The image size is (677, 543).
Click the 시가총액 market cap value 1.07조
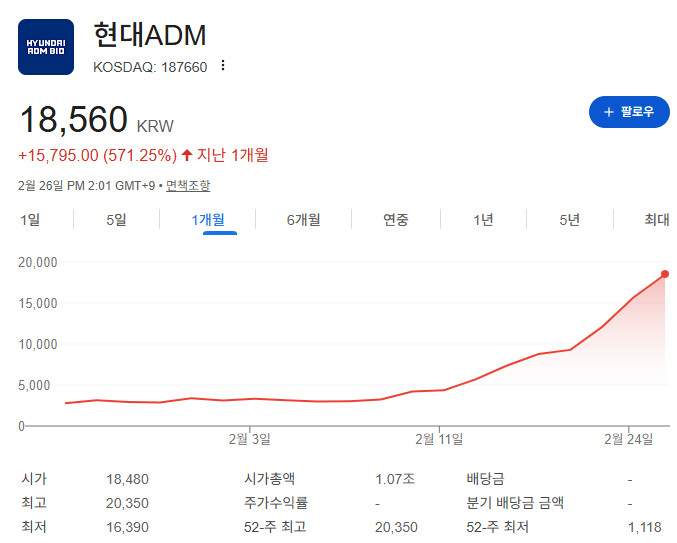(395, 479)
